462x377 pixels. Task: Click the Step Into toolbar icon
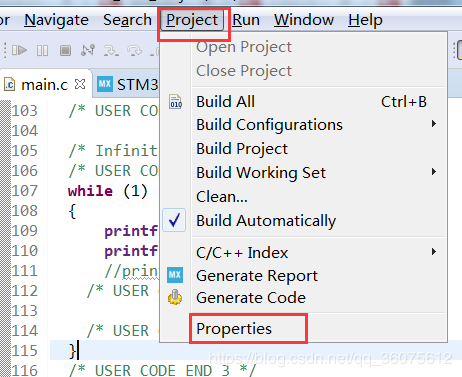111,51
